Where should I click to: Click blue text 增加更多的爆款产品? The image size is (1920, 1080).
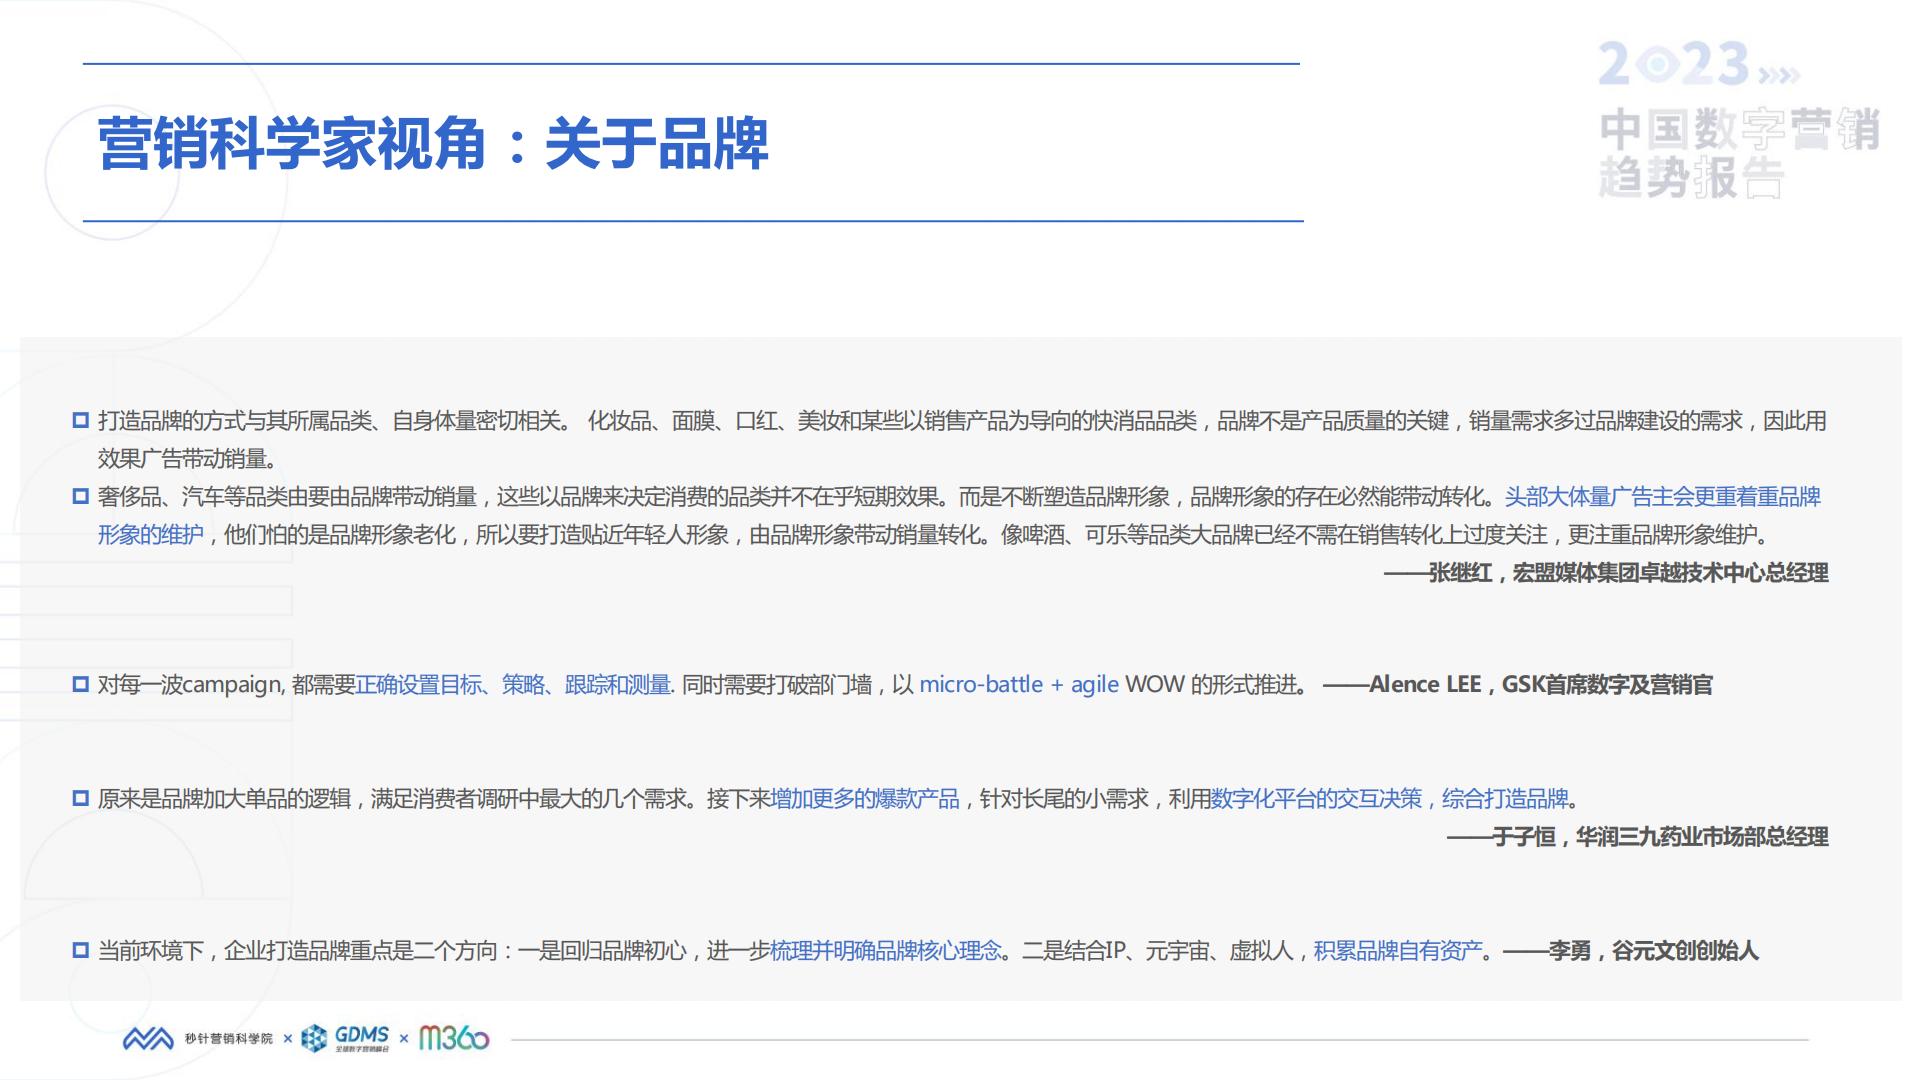click(x=865, y=799)
